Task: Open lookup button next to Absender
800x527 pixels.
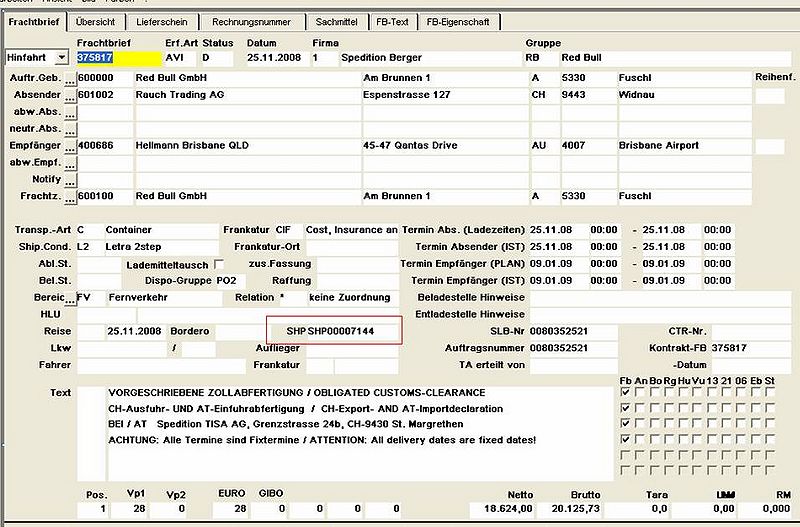Action: (70, 96)
